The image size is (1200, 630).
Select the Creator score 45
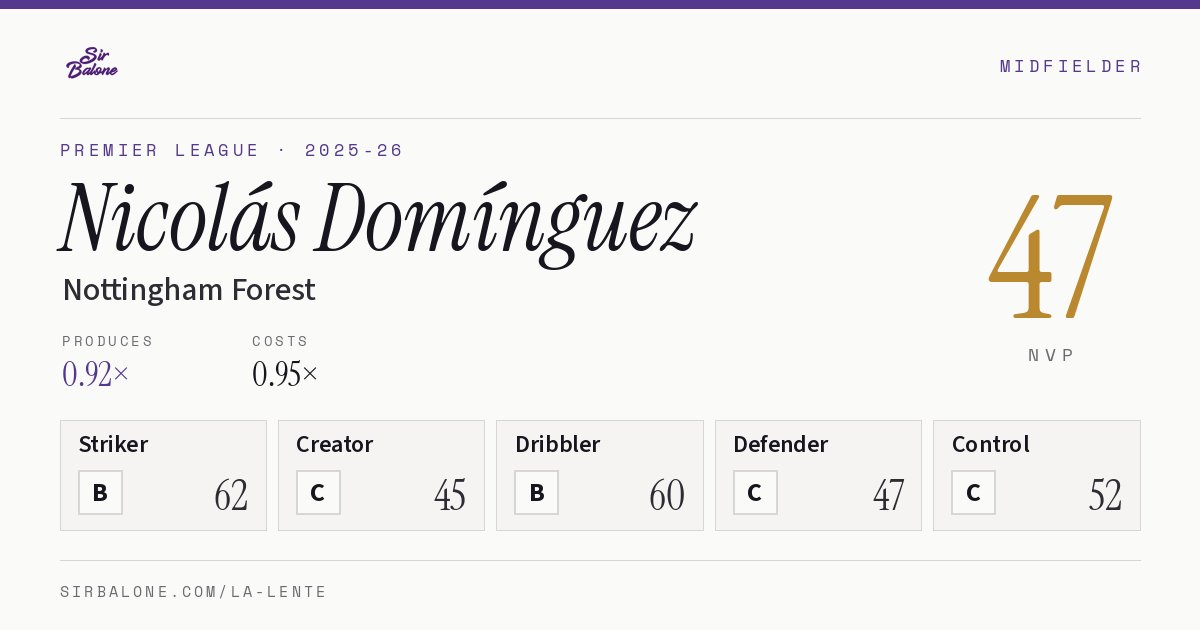(x=450, y=495)
